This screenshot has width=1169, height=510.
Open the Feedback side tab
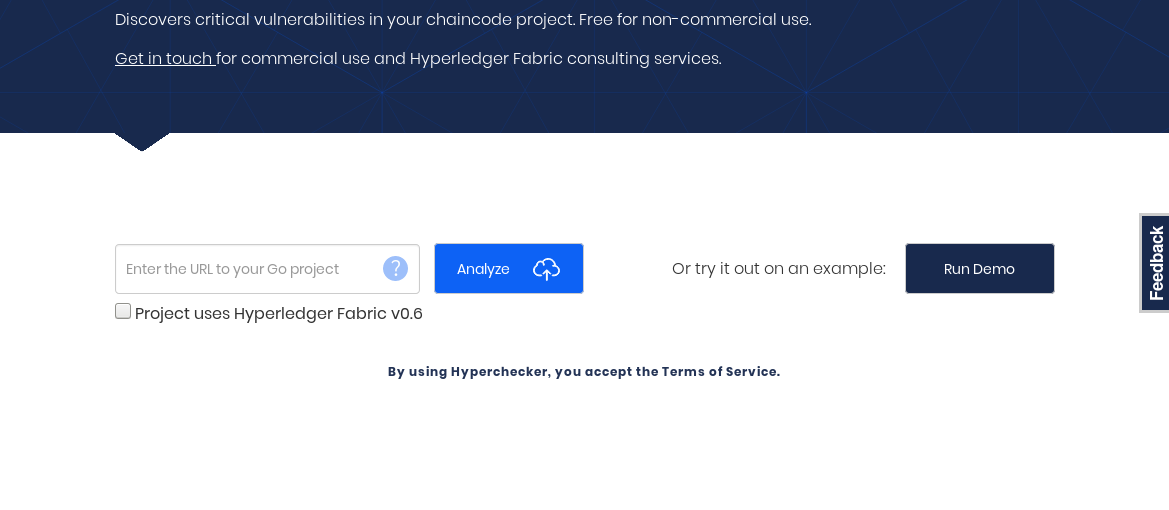(1155, 262)
